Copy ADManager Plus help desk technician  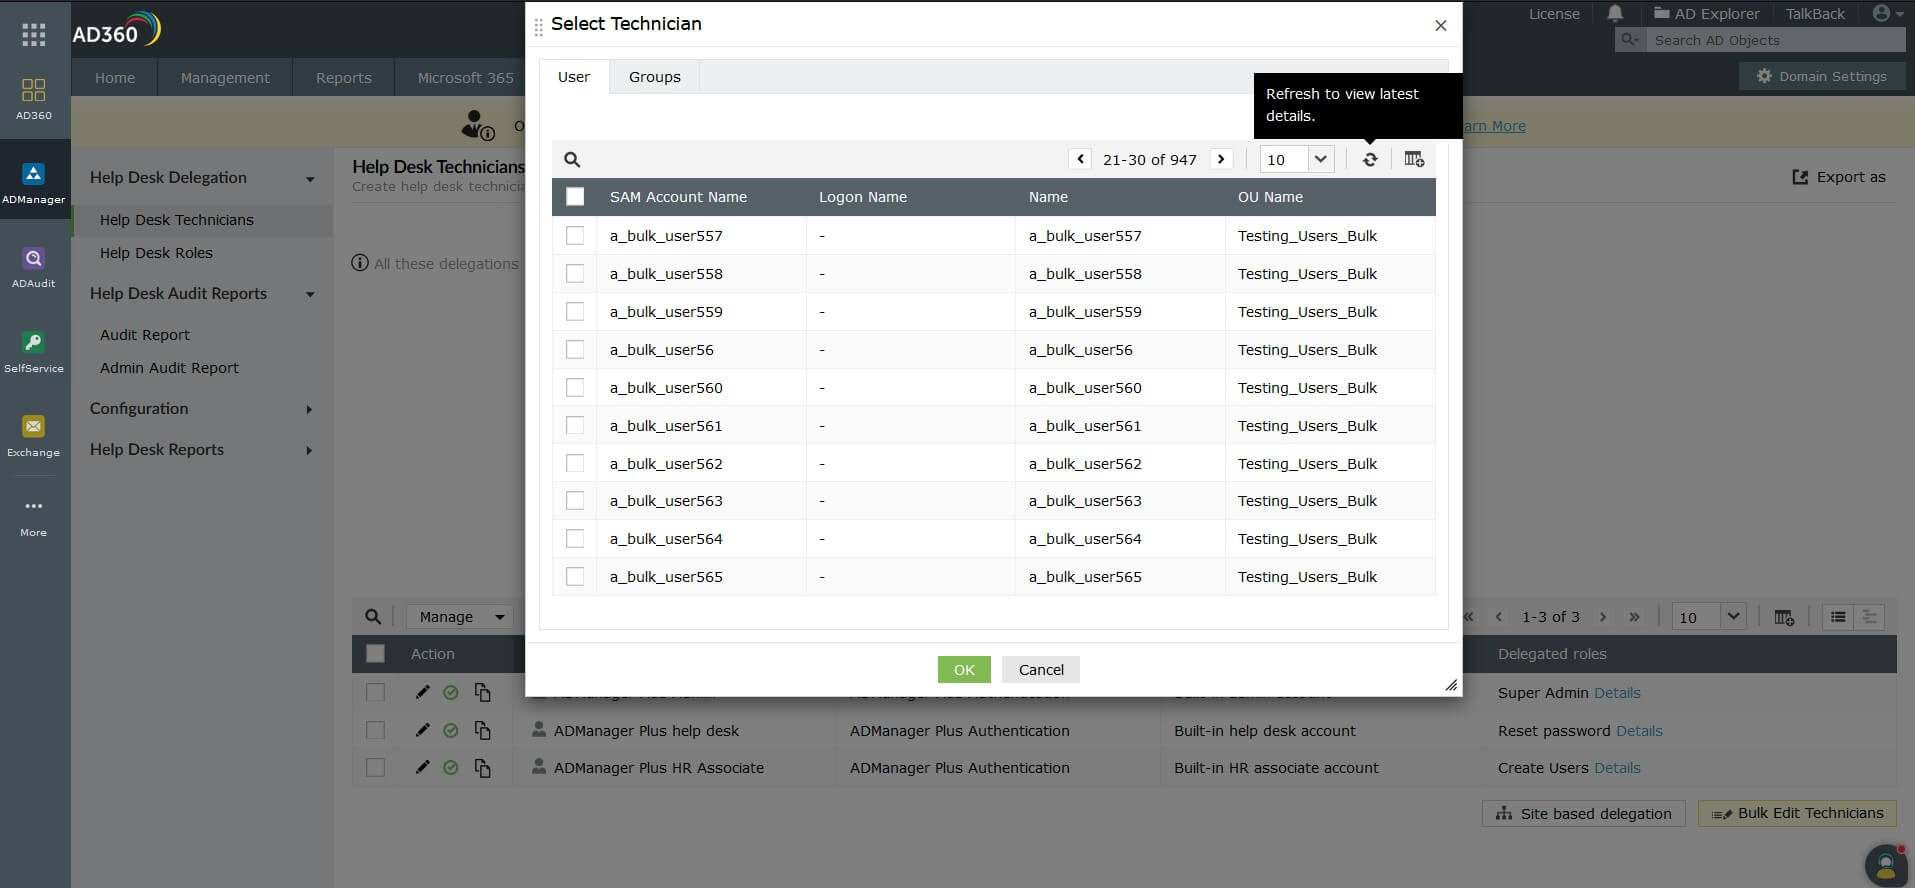click(482, 731)
